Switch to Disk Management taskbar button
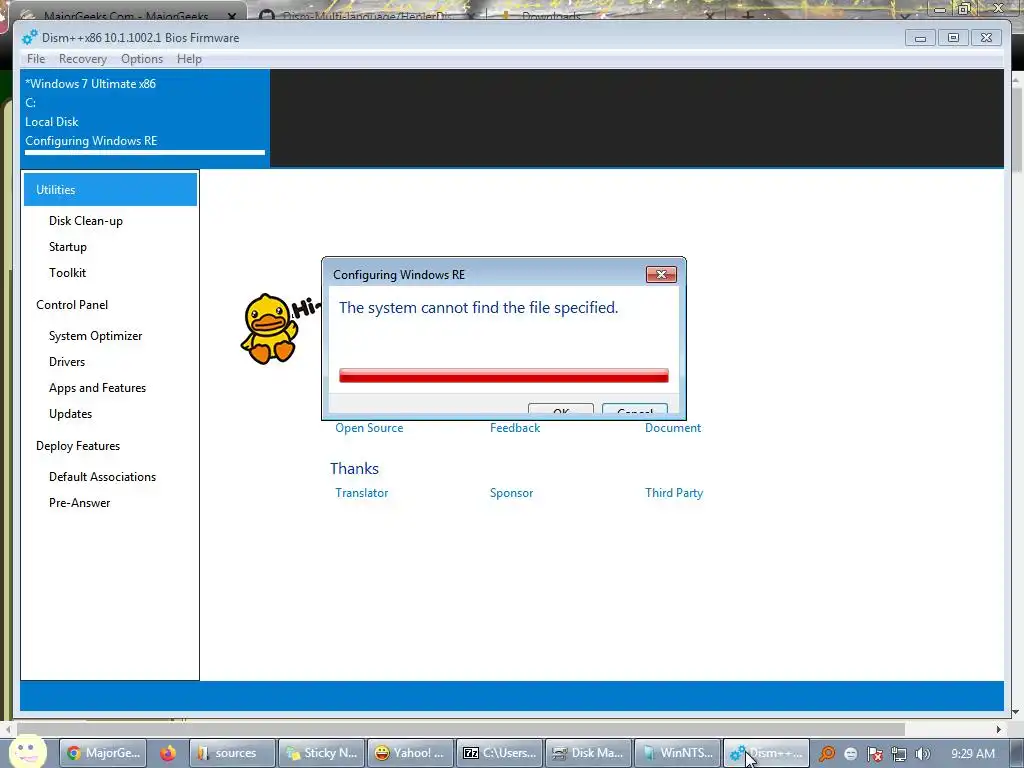Viewport: 1024px width, 768px height. pos(588,753)
